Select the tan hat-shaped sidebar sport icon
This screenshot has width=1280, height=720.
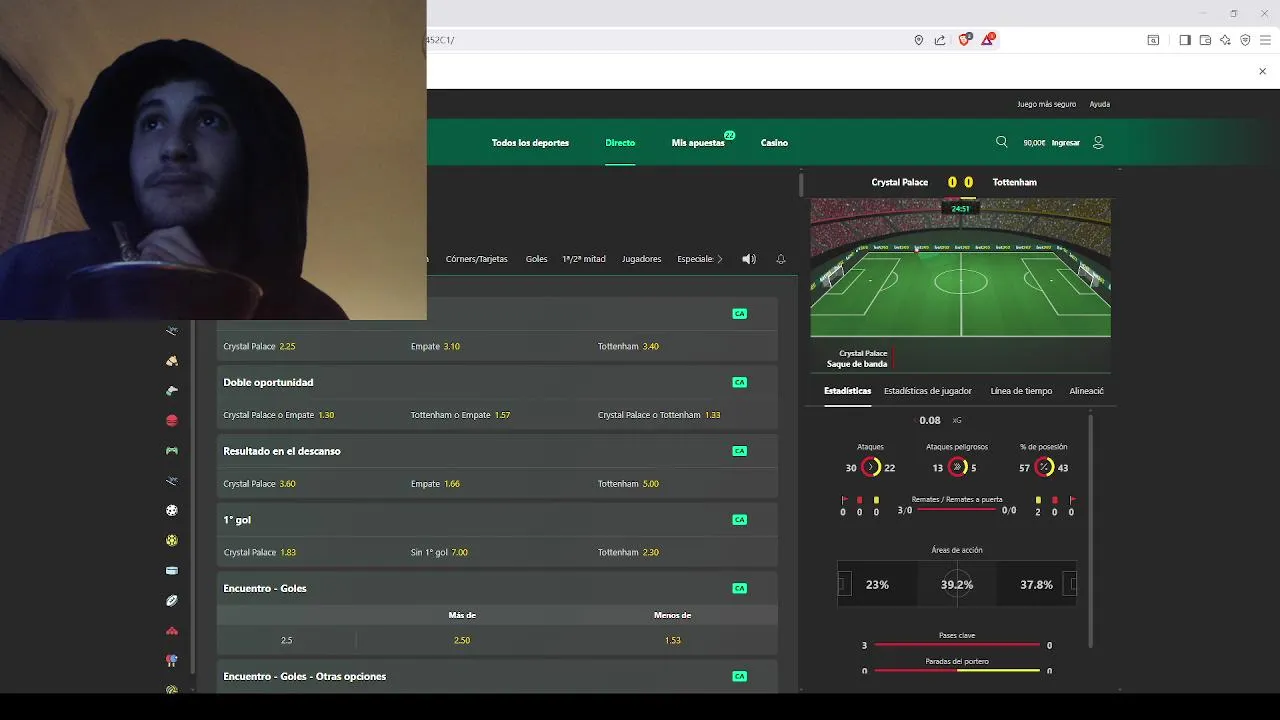point(172,361)
